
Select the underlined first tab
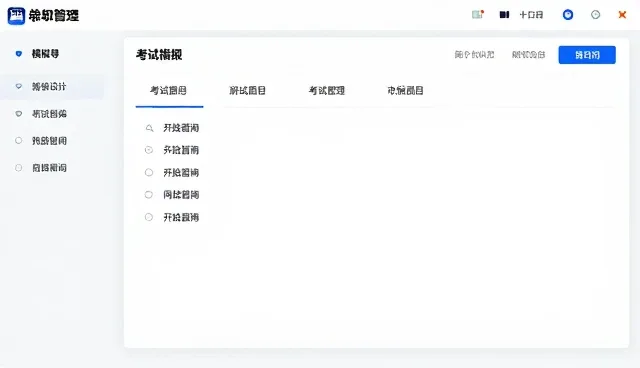click(169, 91)
